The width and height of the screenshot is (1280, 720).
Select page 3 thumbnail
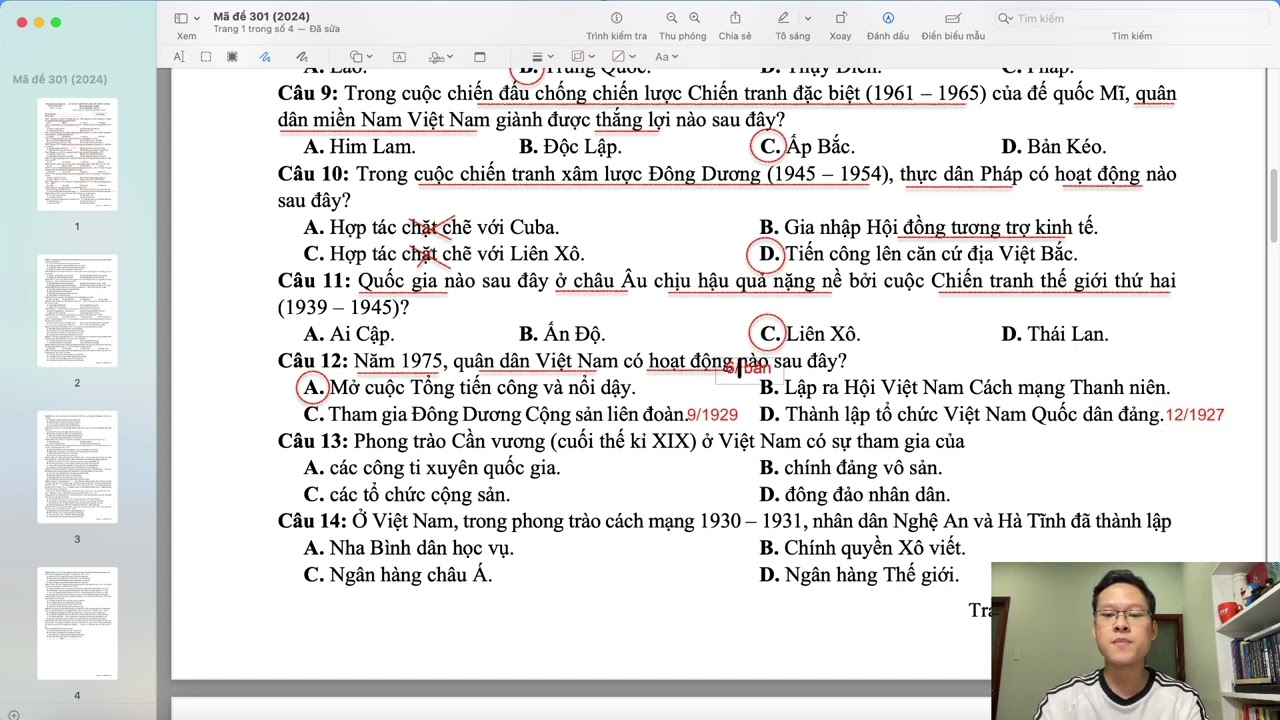coord(77,467)
